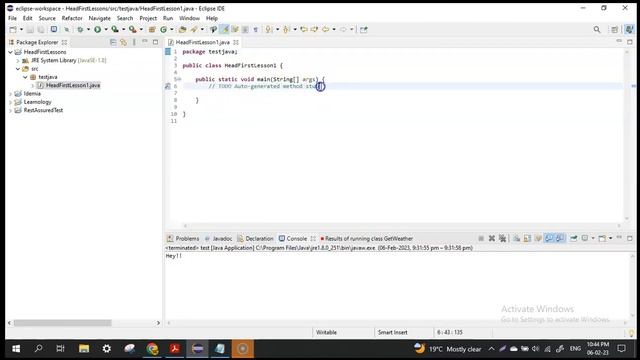Screen dimensions: 640x360
Task: Expand the JRE System Library node
Action: pyautogui.click(x=18, y=60)
